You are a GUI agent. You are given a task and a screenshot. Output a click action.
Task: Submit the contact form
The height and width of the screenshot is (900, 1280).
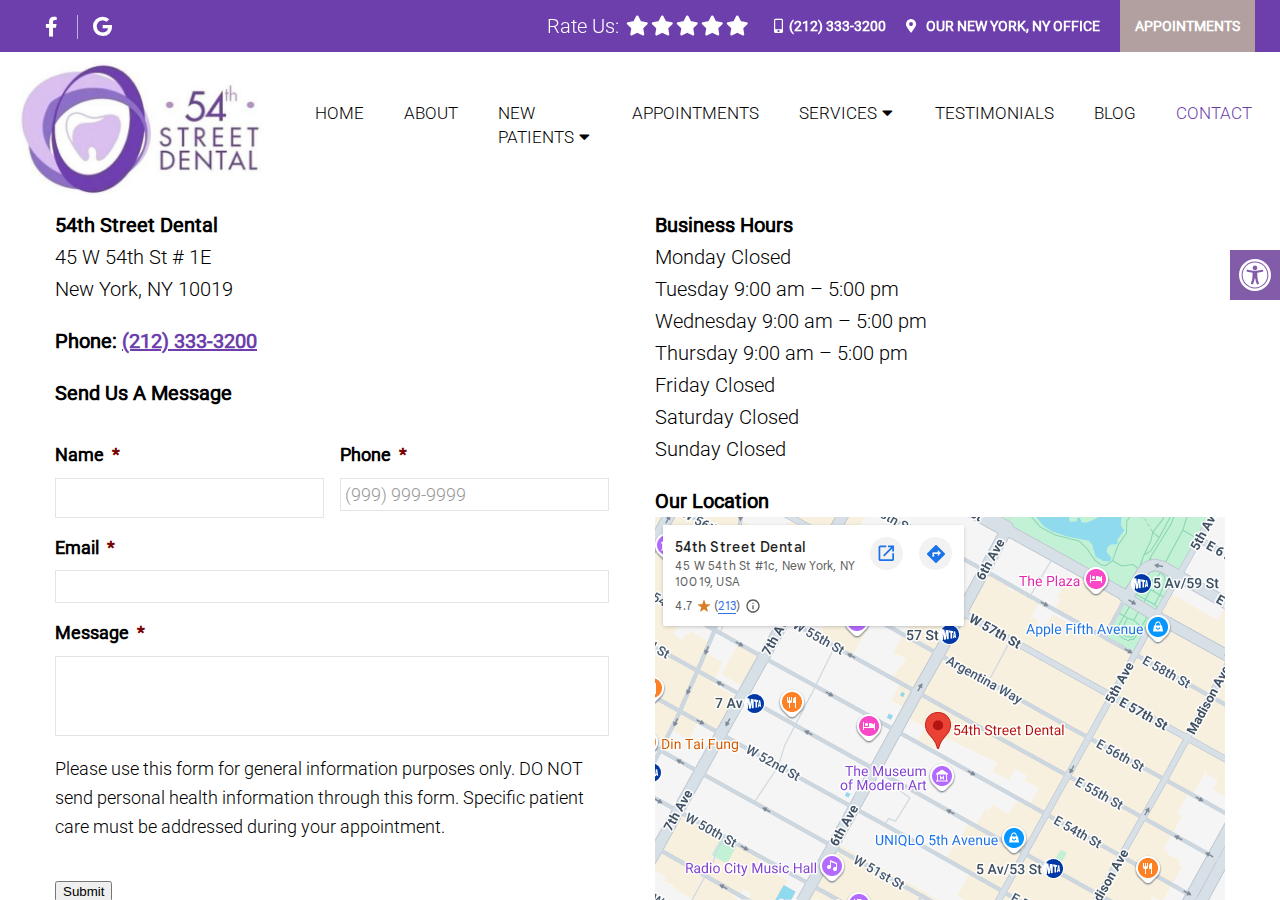click(83, 891)
